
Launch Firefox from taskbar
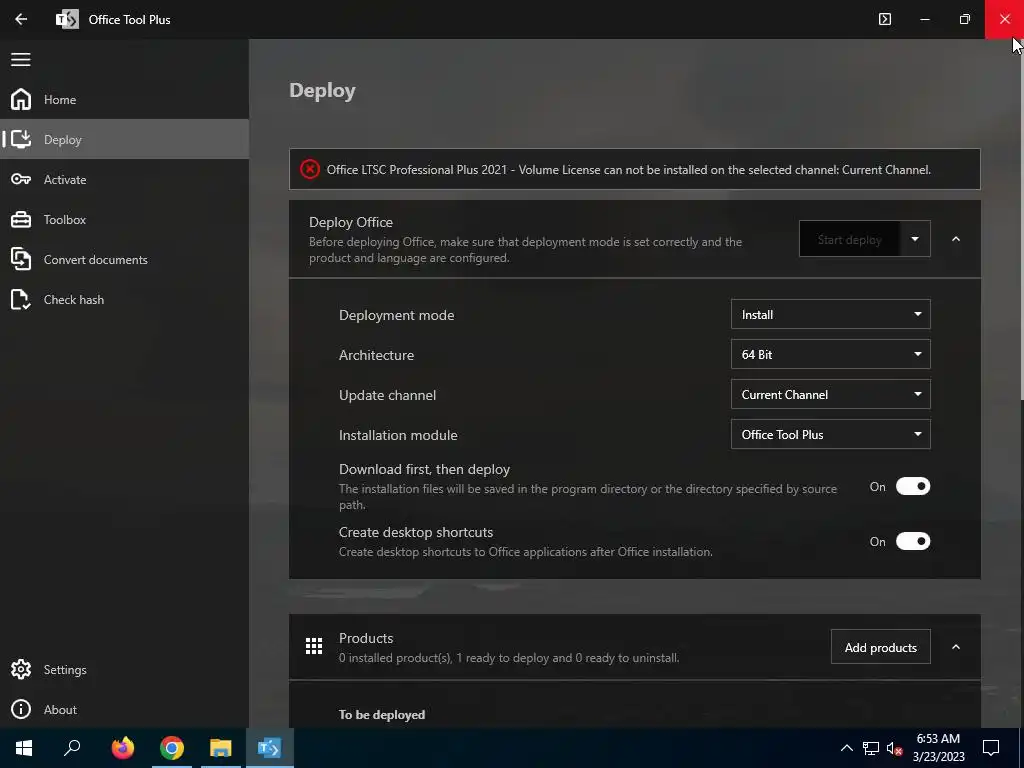point(123,748)
